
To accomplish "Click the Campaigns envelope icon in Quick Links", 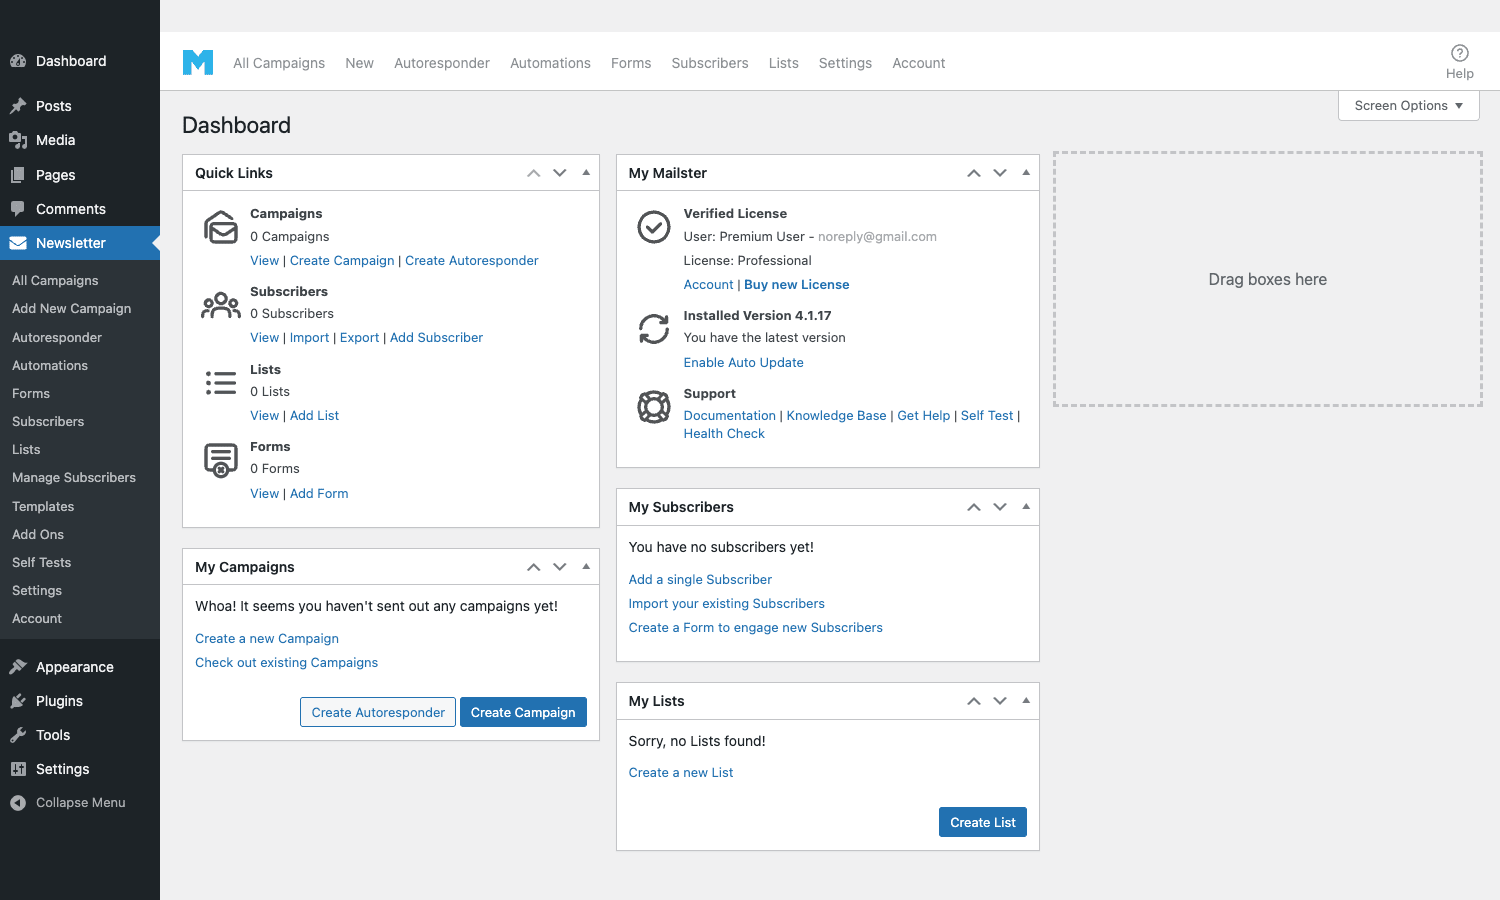I will click(x=221, y=227).
